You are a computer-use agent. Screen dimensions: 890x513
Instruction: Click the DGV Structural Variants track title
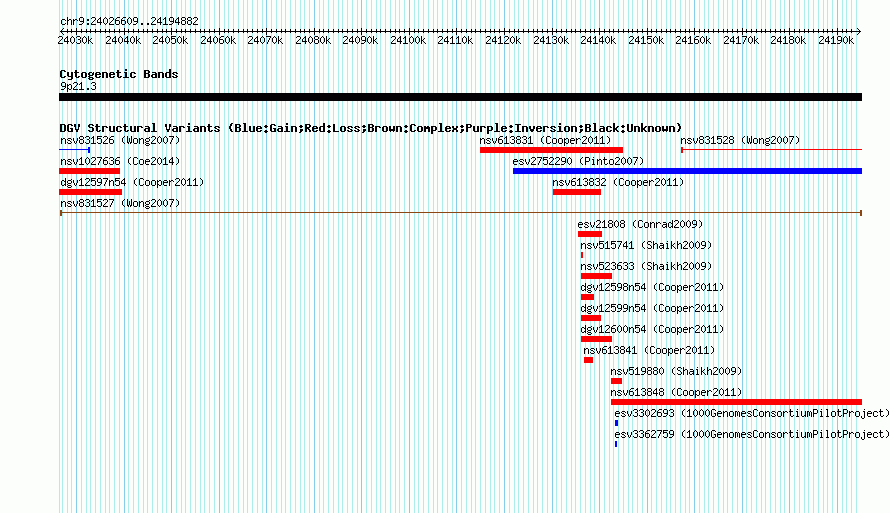point(371,128)
